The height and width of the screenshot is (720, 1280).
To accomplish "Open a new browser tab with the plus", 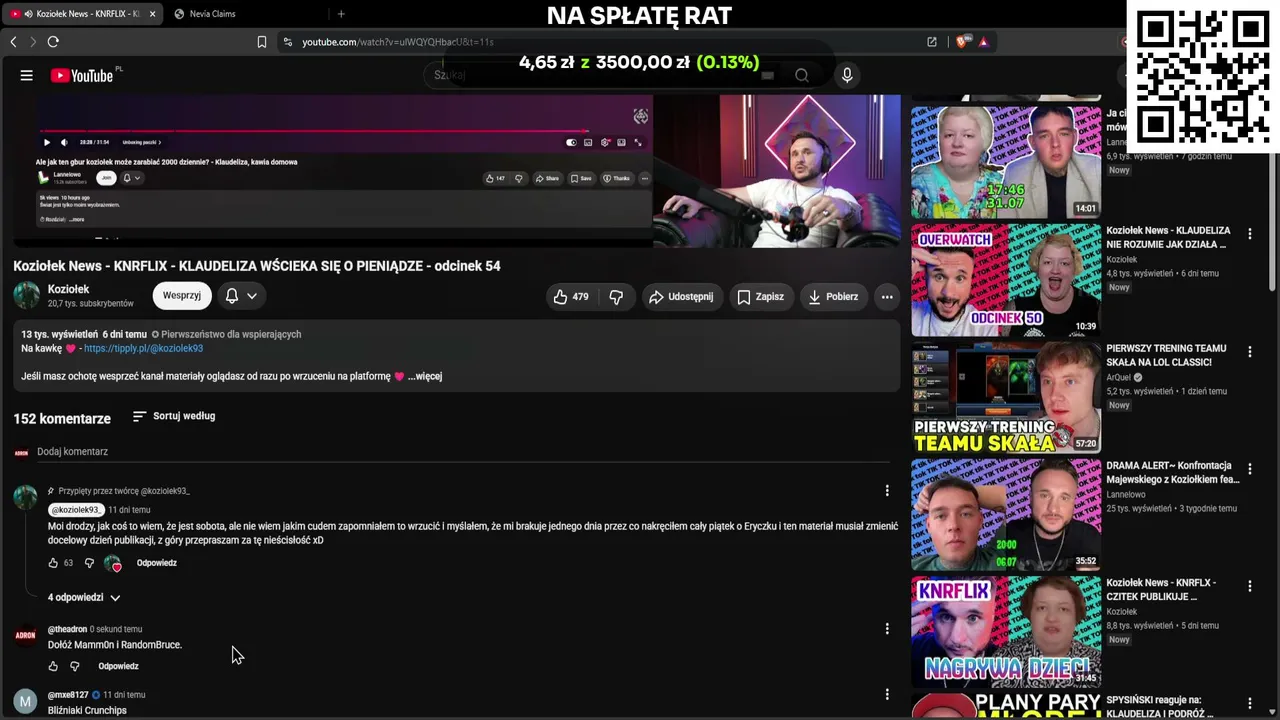I will (x=341, y=14).
